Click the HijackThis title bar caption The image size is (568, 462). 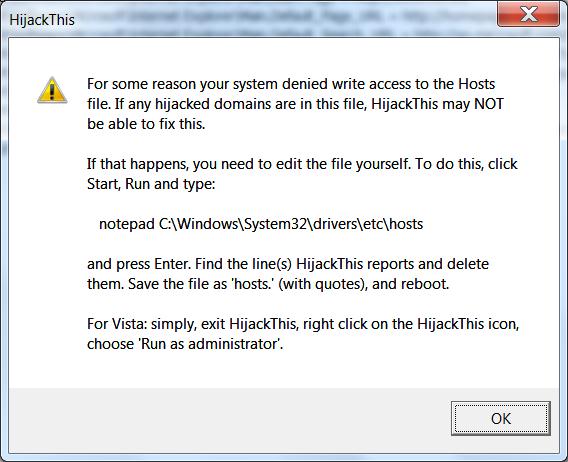point(42,20)
